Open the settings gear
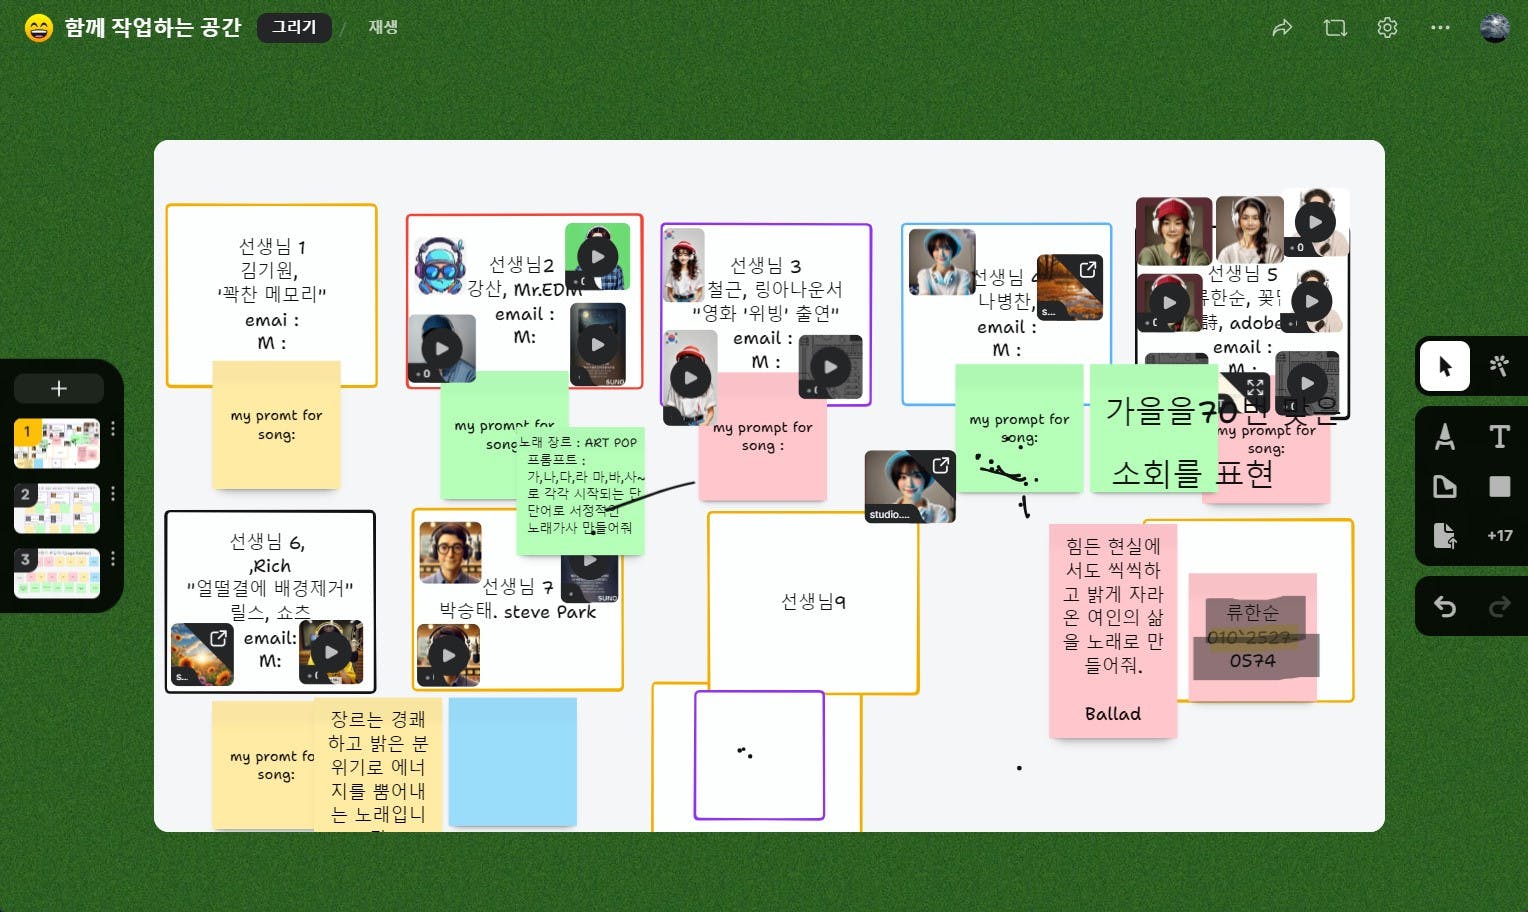This screenshot has height=912, width=1528. pyautogui.click(x=1387, y=28)
